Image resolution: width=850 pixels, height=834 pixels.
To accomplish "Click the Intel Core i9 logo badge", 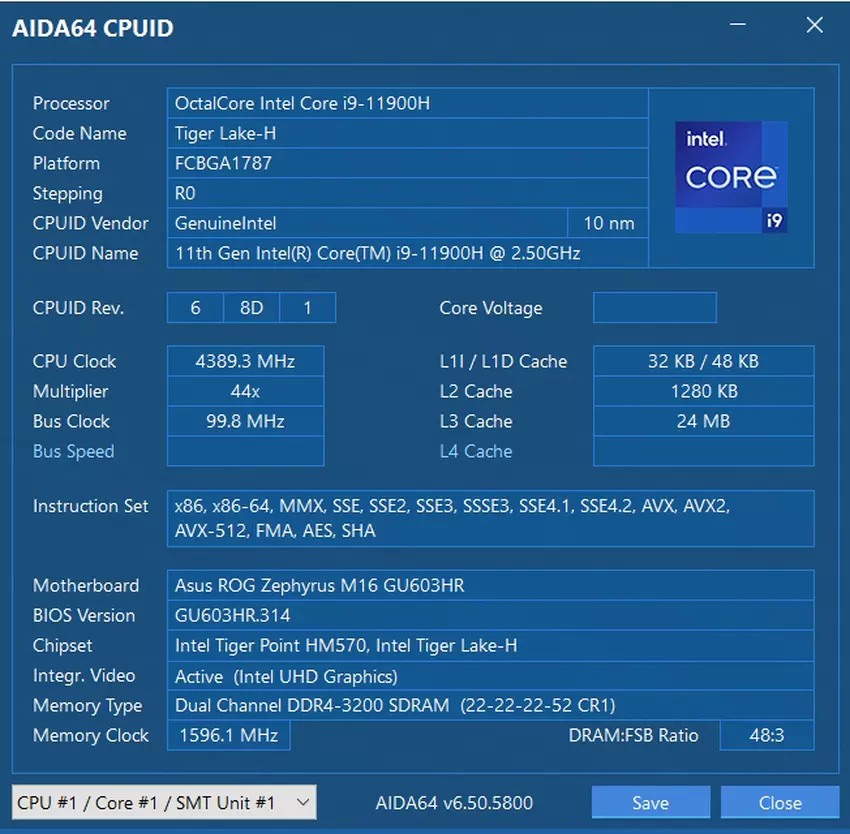I will coord(731,177).
